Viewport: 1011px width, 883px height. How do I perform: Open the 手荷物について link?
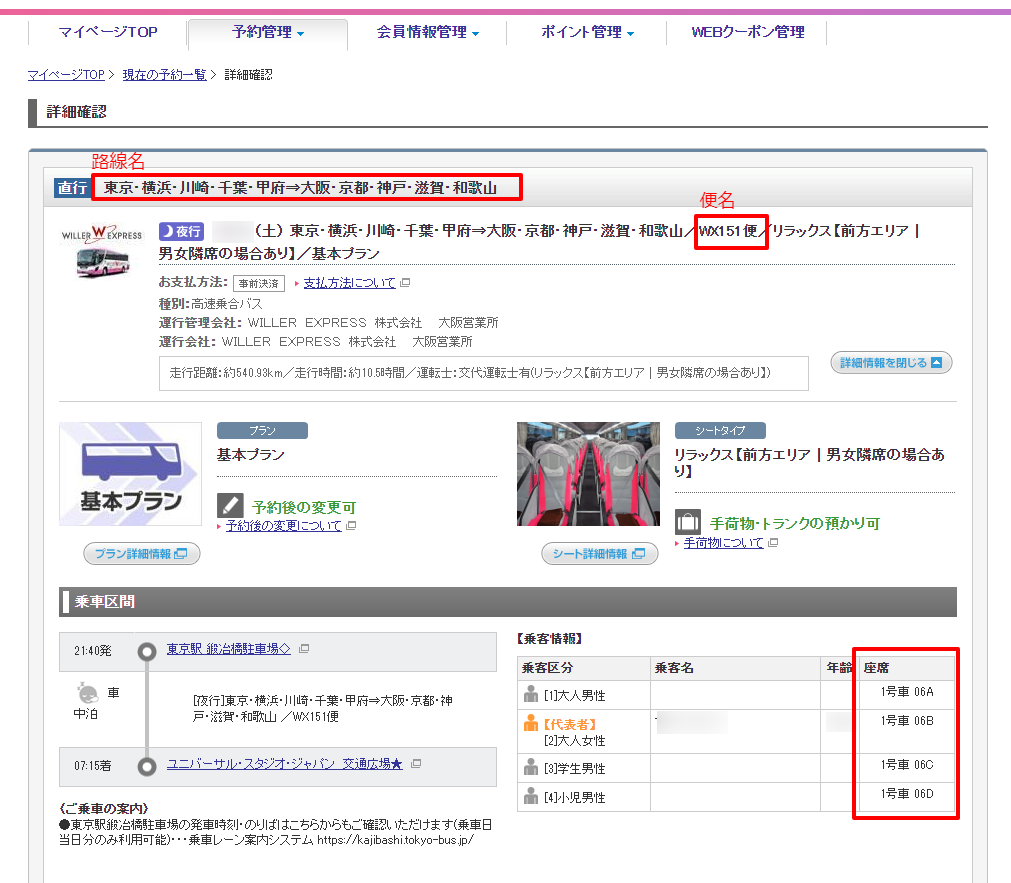[723, 543]
